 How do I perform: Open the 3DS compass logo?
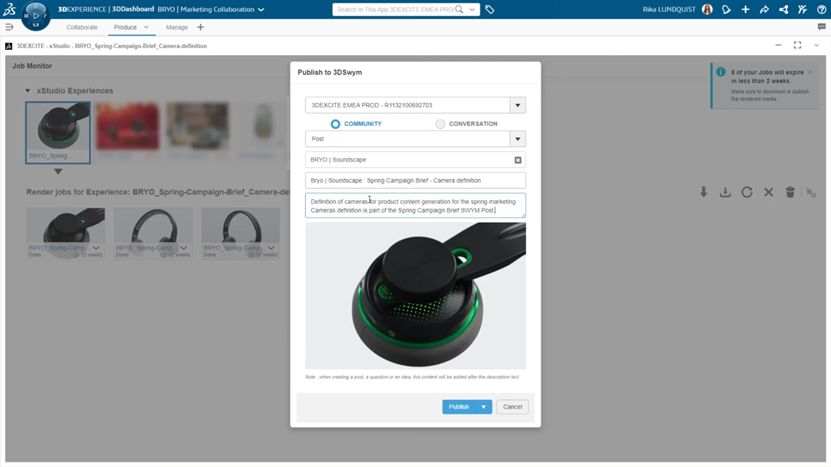10,9
